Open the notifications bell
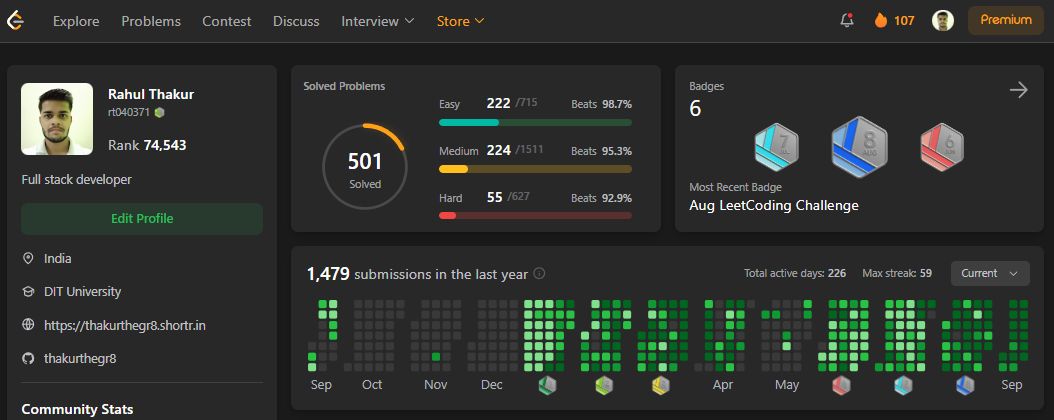The height and width of the screenshot is (420, 1054). (847, 20)
